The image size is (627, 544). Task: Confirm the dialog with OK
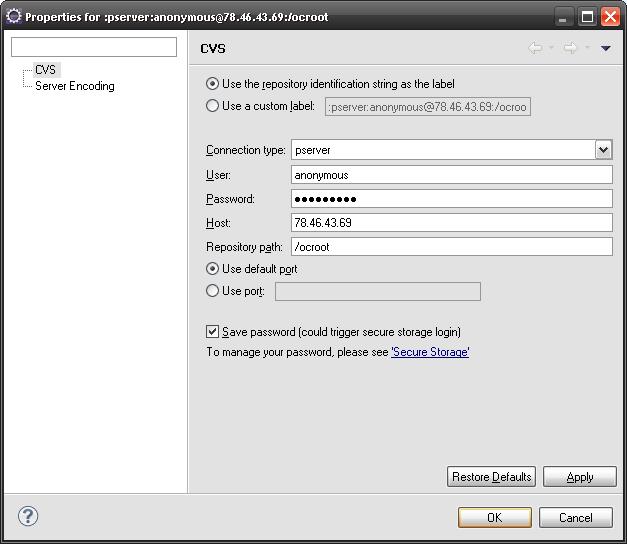coord(494,517)
